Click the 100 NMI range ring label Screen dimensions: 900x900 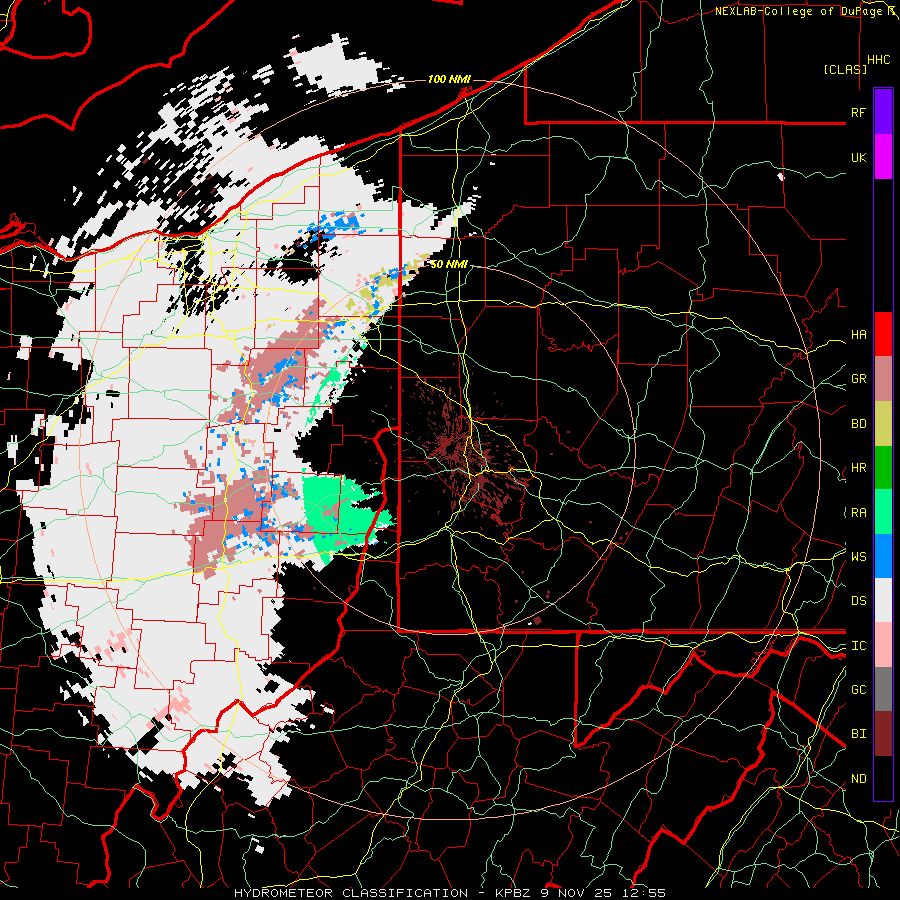click(449, 79)
